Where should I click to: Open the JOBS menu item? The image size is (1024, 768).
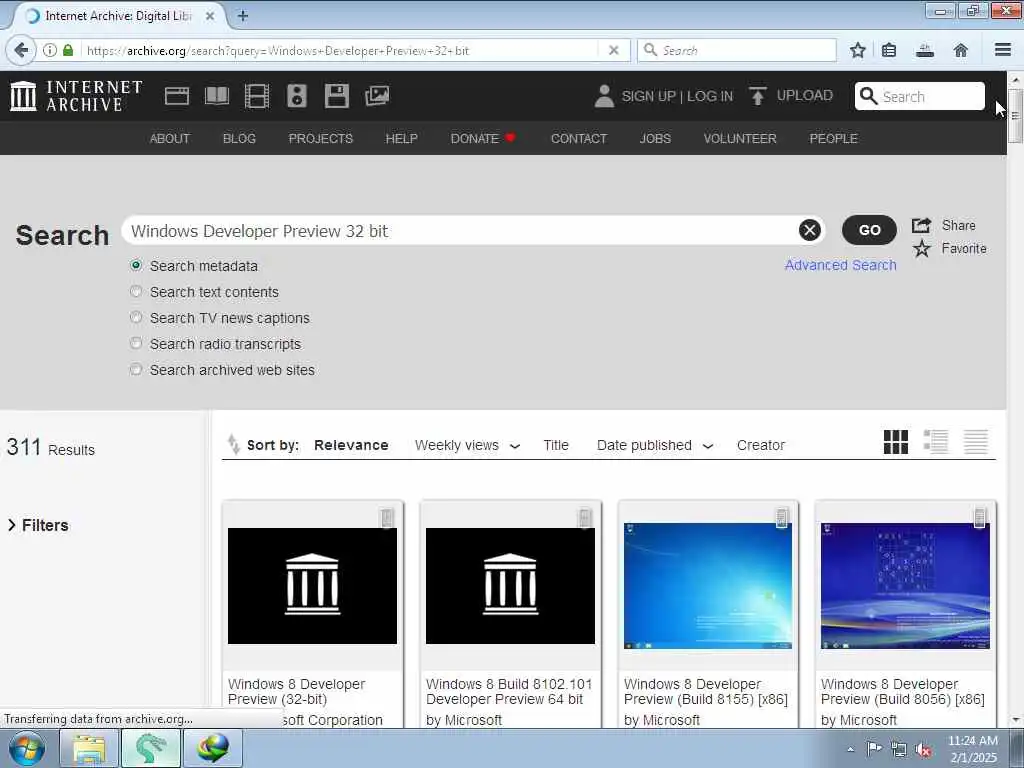(x=655, y=138)
